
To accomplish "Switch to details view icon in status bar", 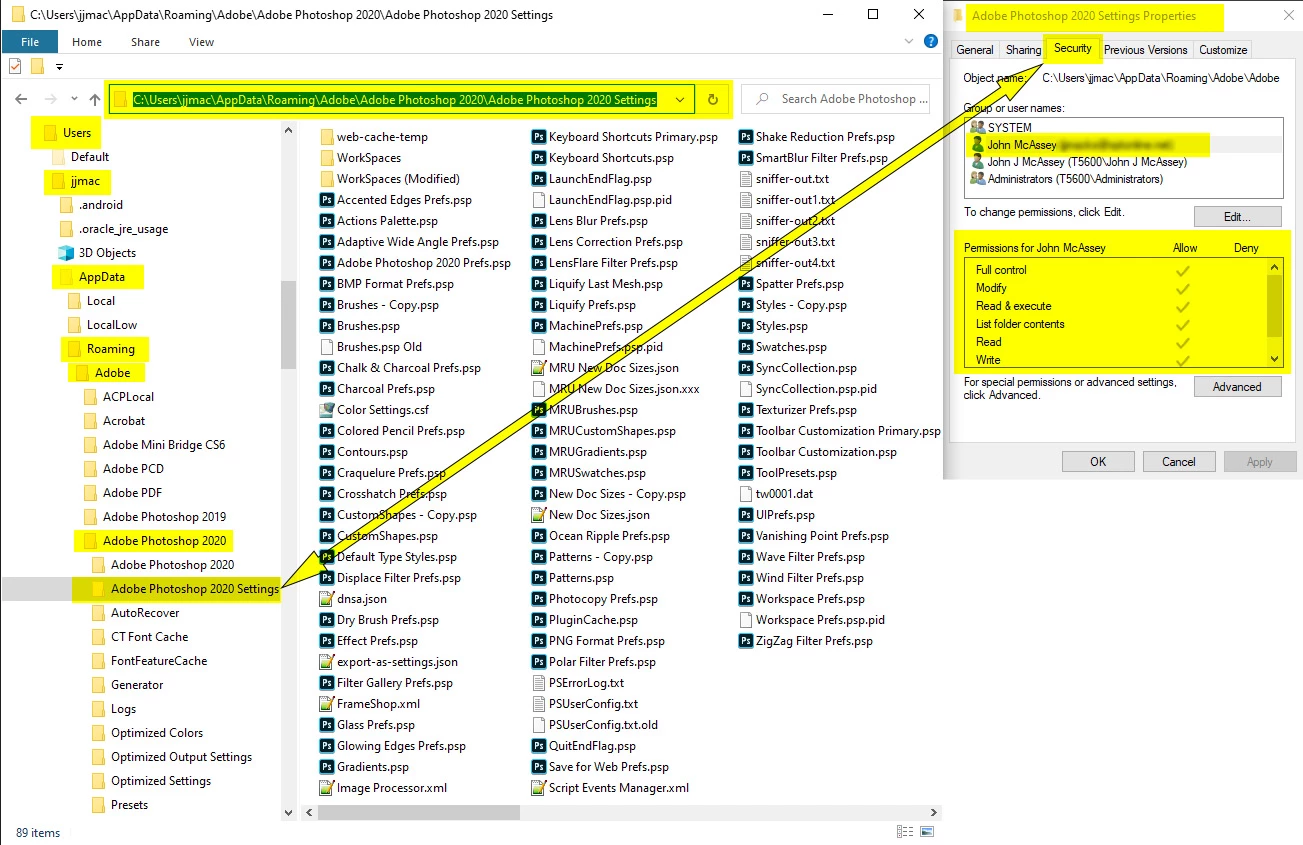I will tap(905, 832).
